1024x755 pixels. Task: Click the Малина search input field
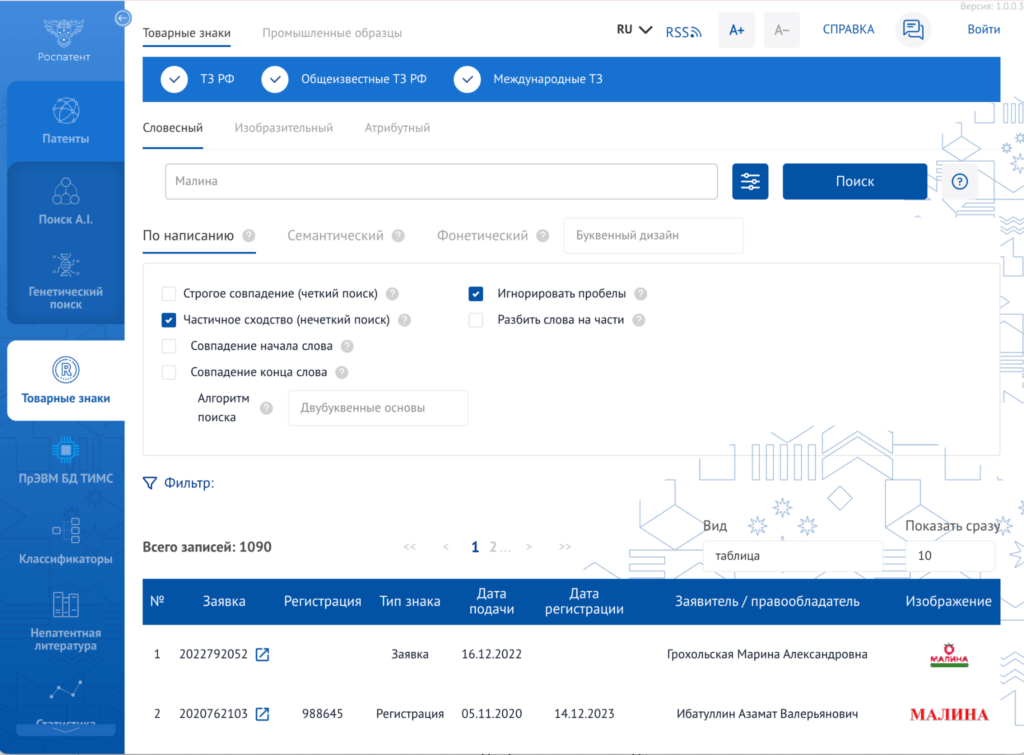pos(441,182)
